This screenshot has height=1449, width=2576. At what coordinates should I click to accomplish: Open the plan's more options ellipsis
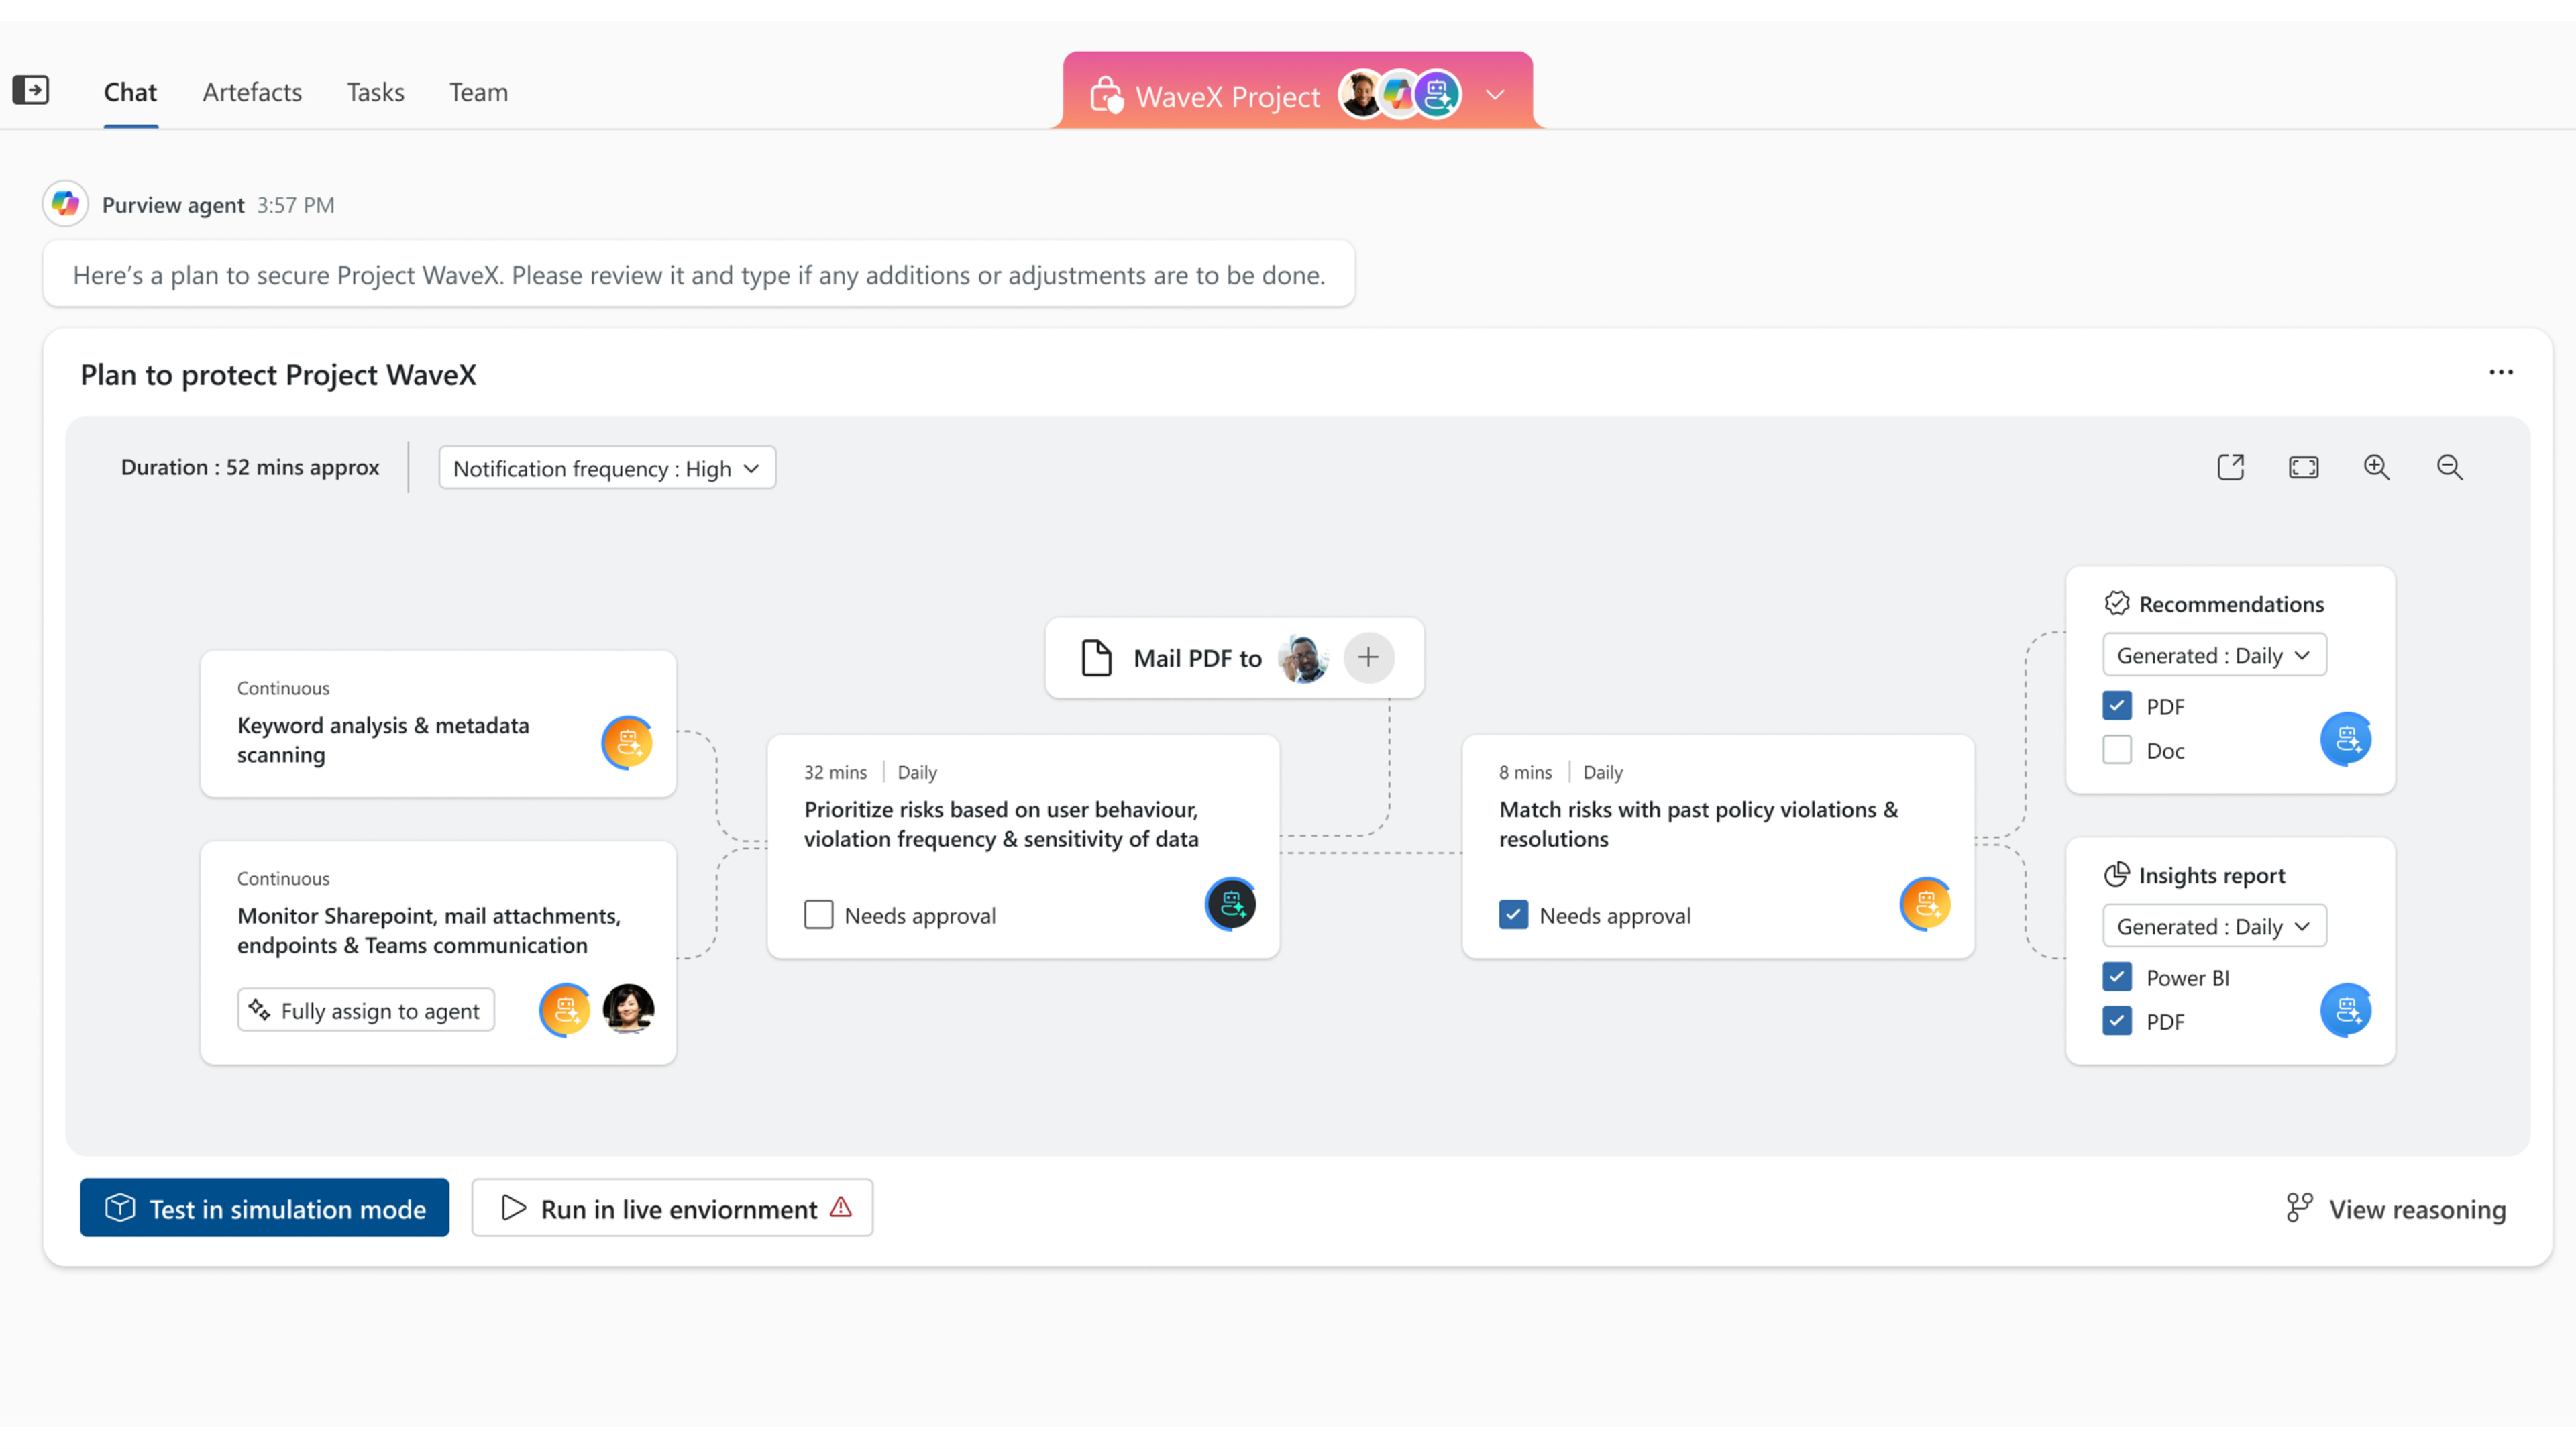(2501, 372)
